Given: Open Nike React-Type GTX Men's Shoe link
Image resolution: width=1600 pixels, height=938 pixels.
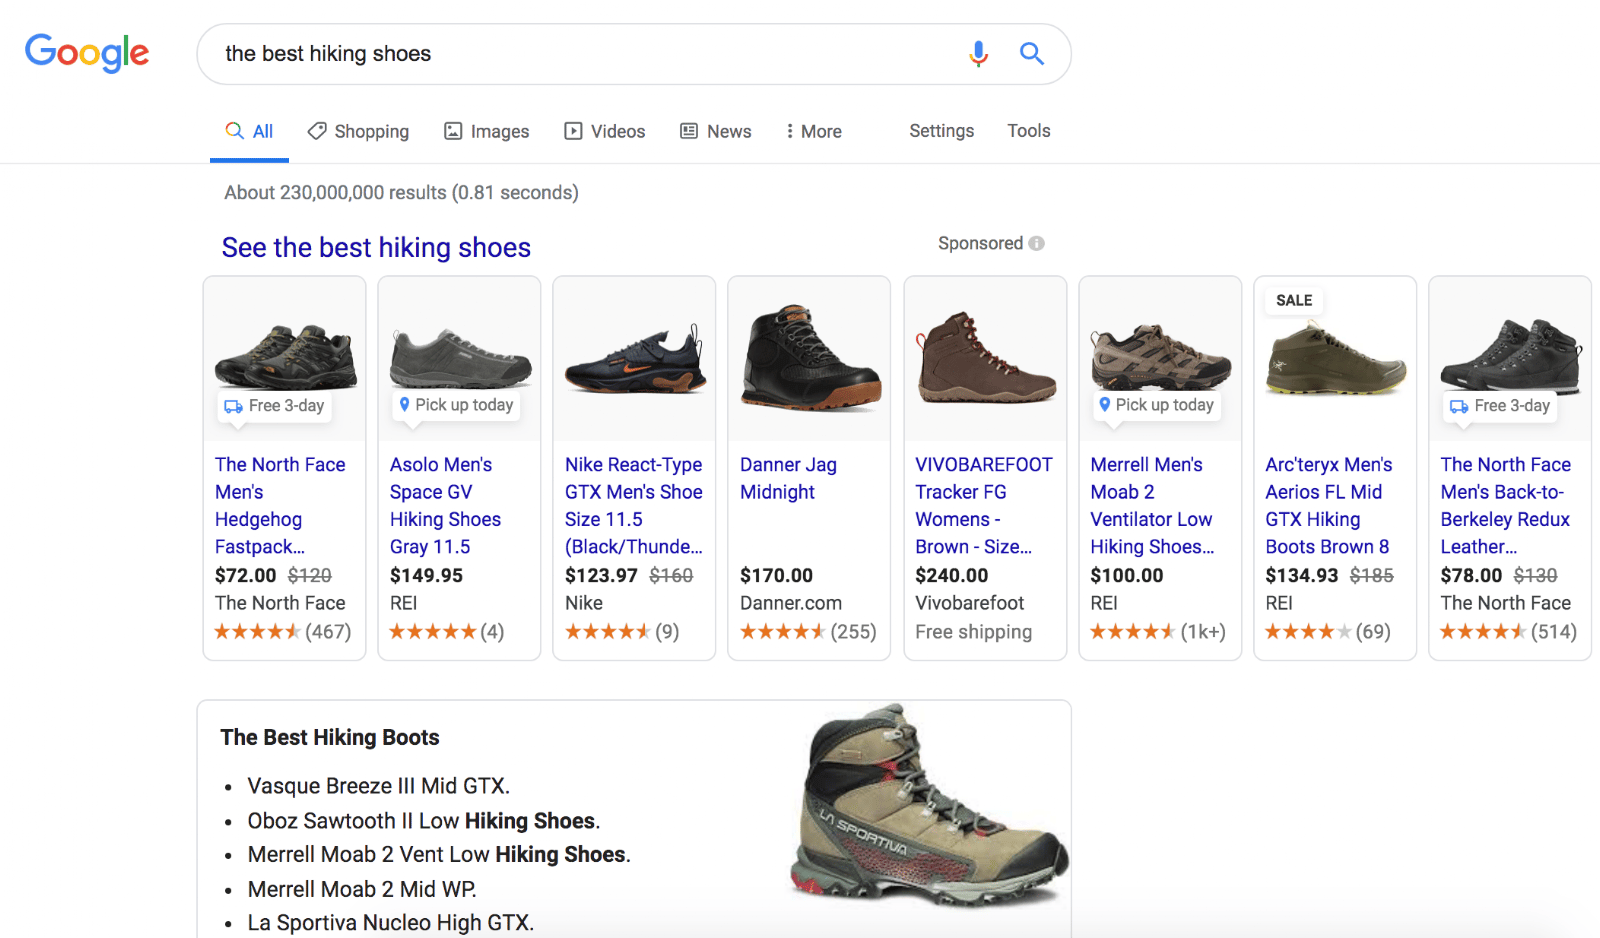Looking at the screenshot, I should [634, 505].
